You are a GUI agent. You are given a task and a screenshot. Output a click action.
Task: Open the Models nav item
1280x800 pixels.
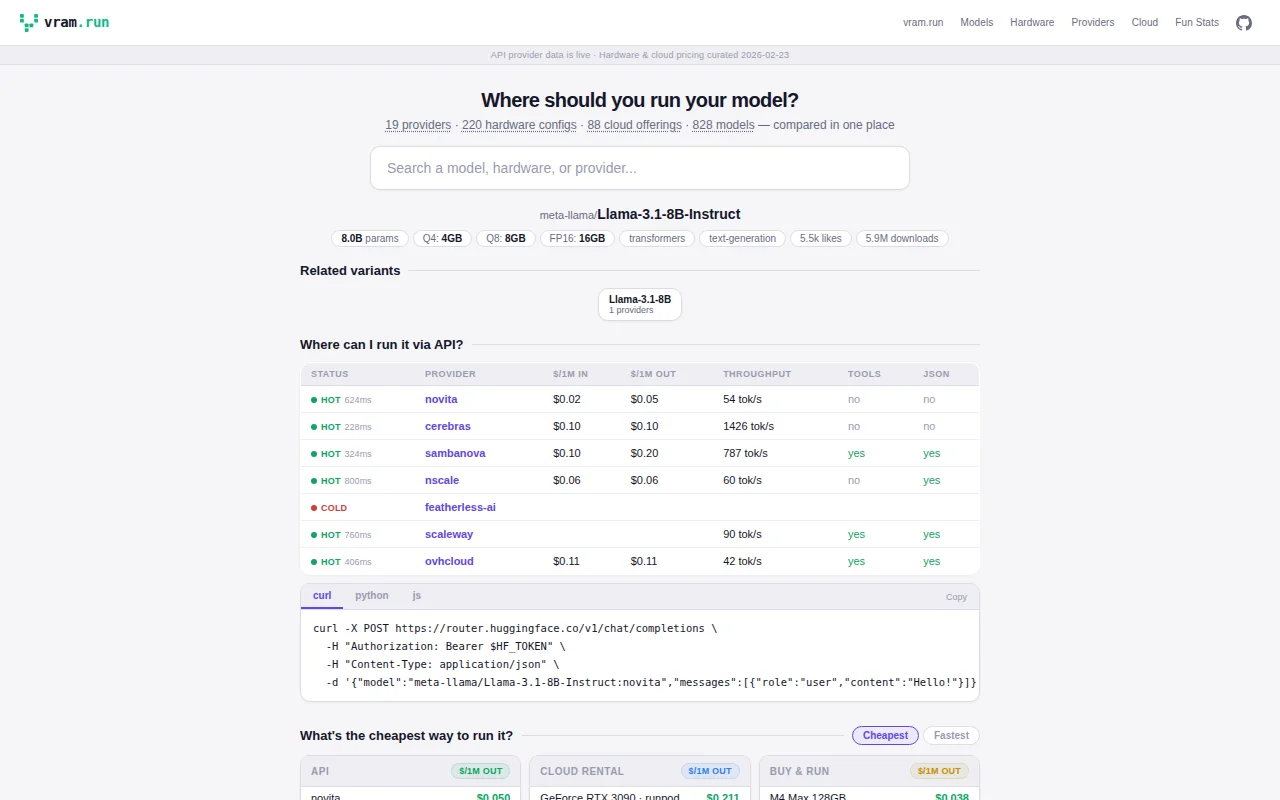(x=977, y=22)
